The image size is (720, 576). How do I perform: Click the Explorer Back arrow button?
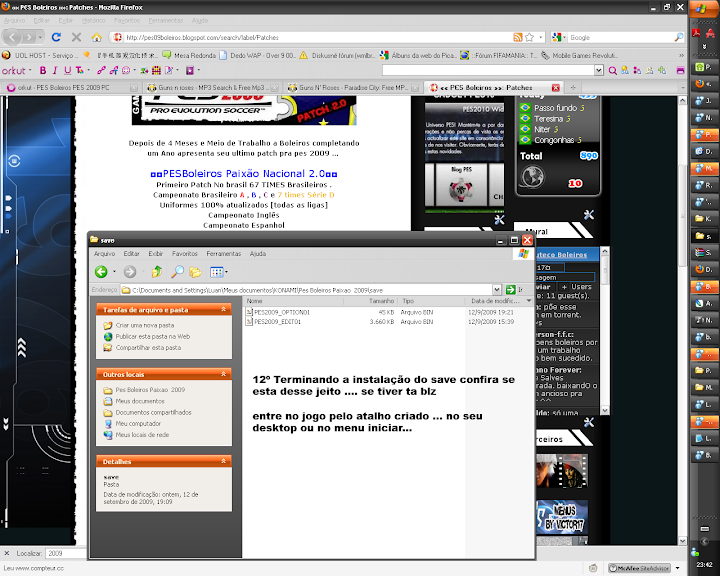(101, 271)
